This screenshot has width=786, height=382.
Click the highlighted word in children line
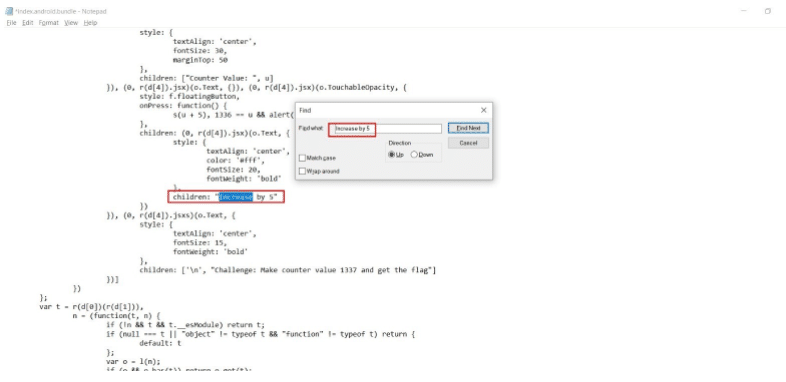tap(236, 197)
